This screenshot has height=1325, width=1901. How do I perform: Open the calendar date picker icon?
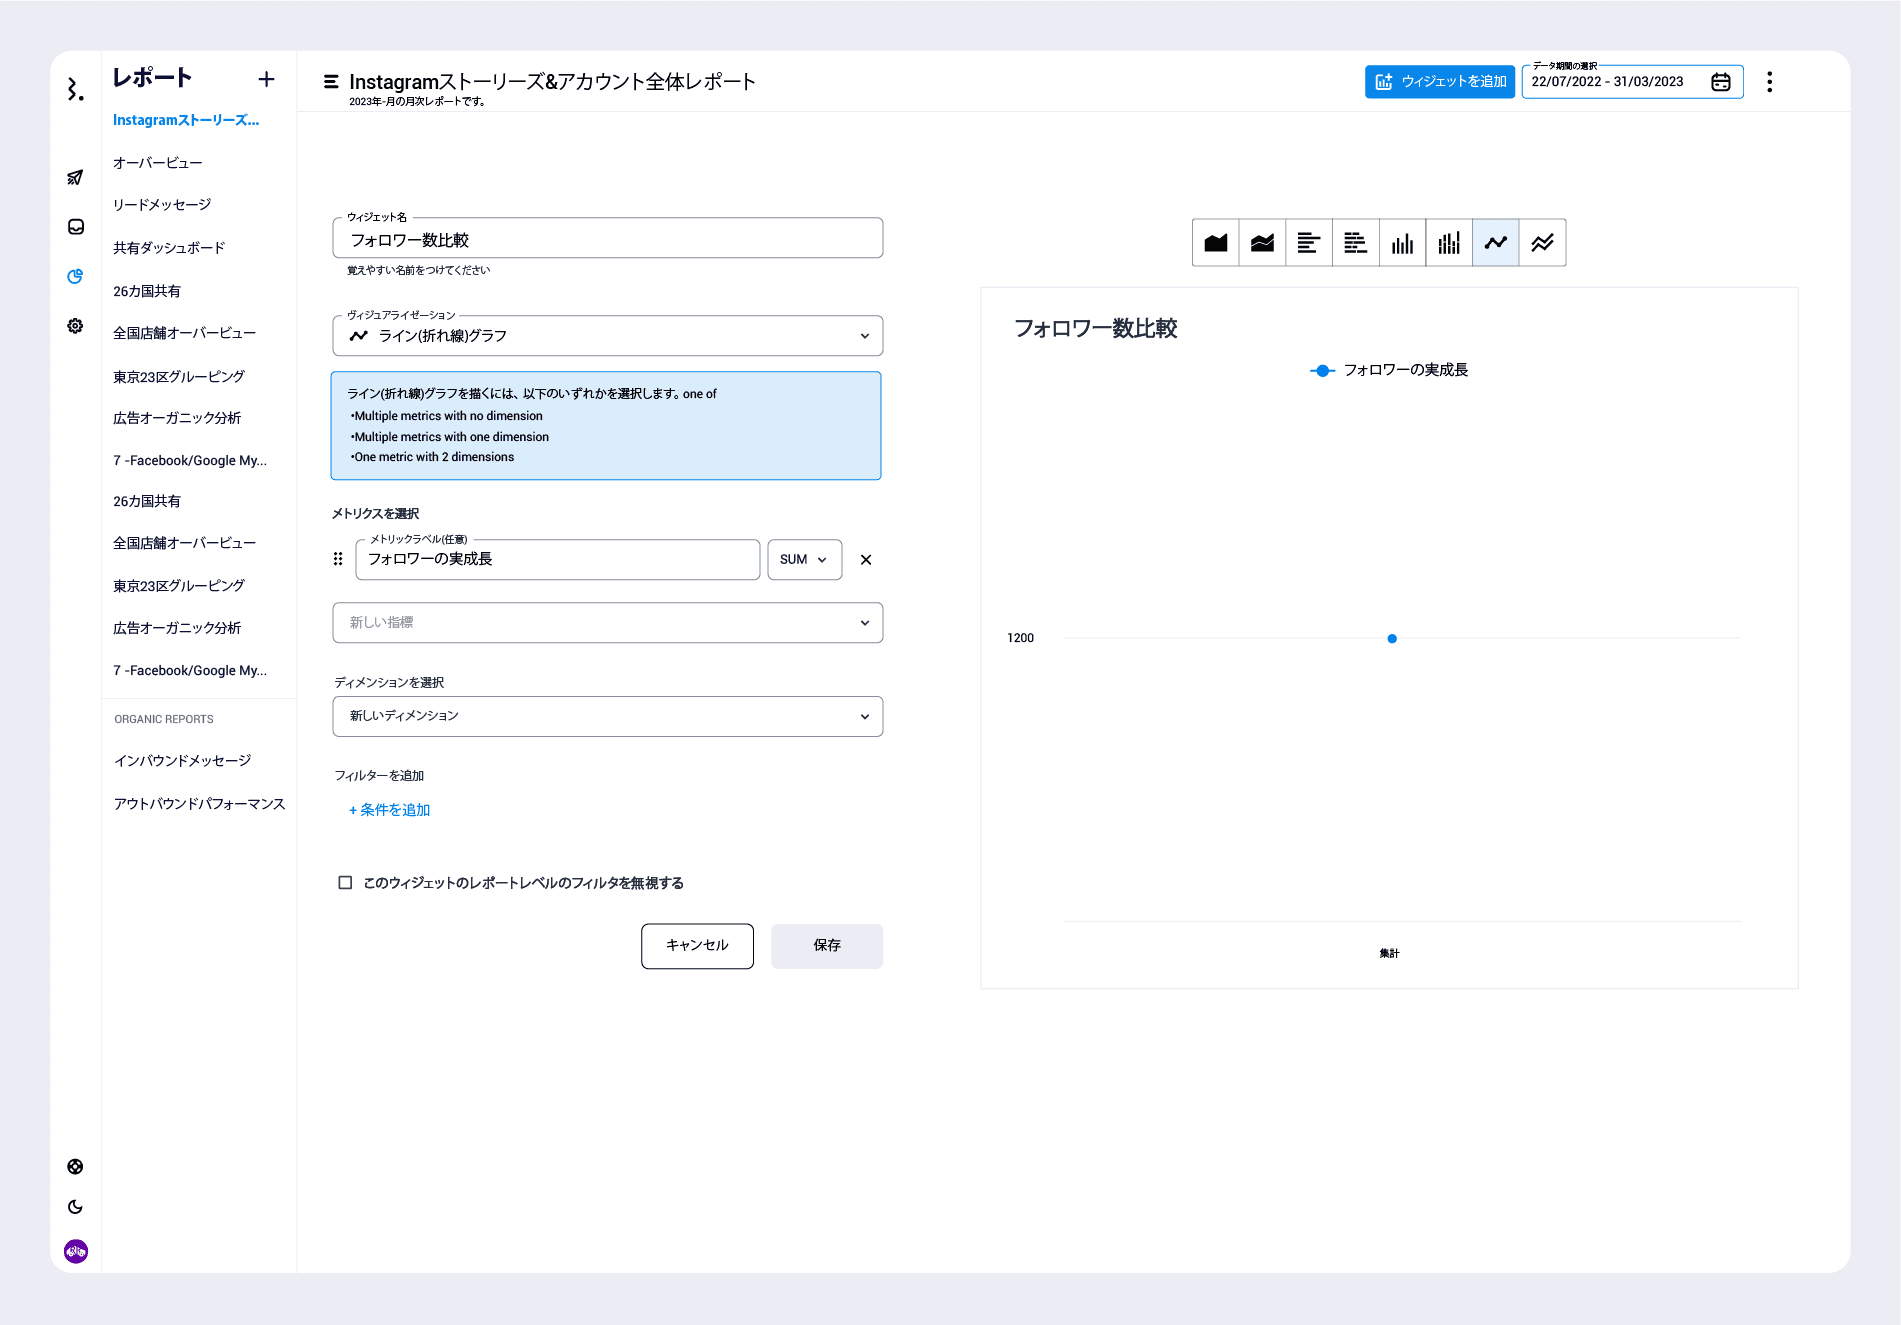coord(1720,82)
